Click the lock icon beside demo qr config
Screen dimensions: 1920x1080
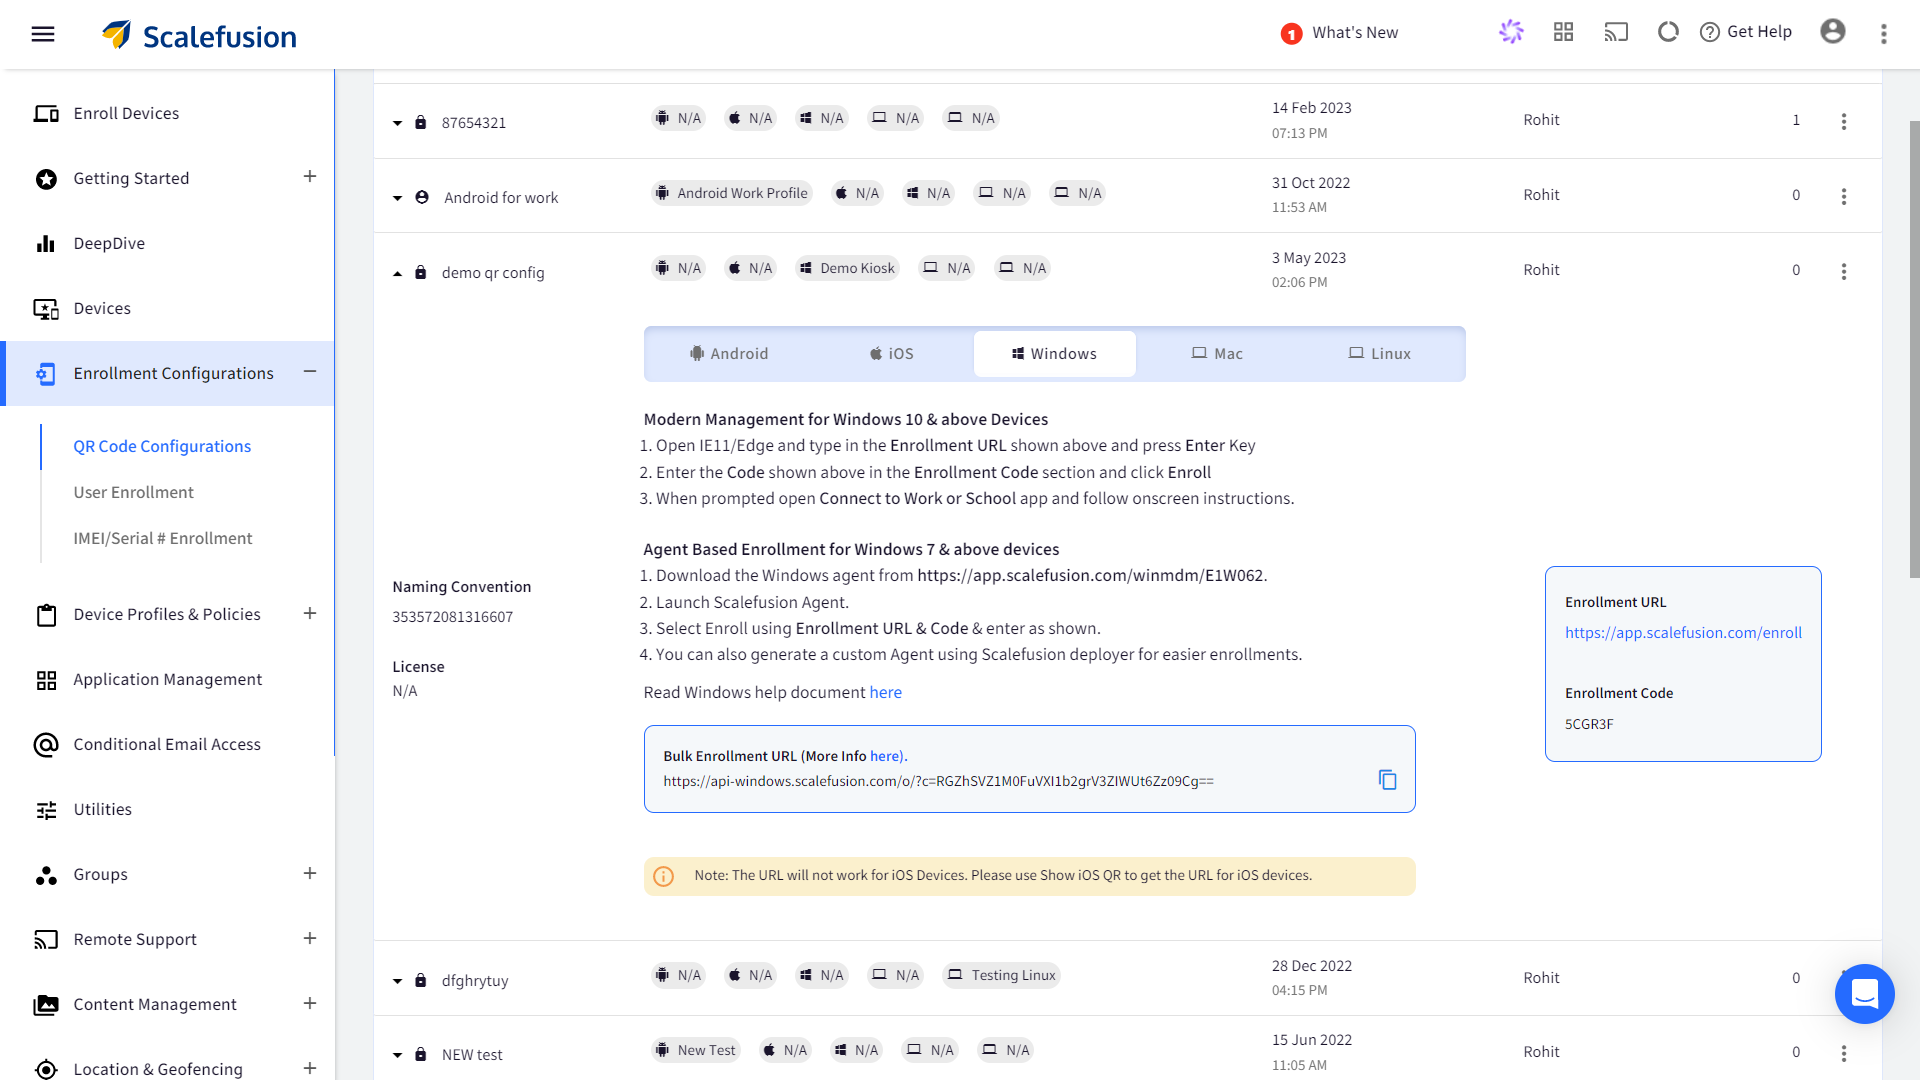(x=421, y=272)
